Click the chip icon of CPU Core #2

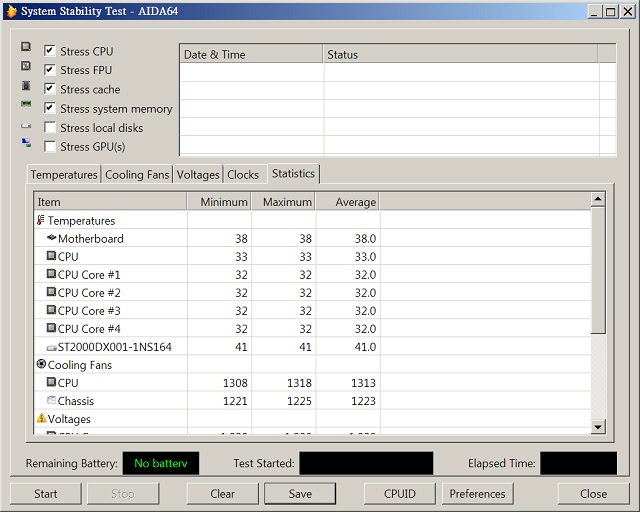[x=51, y=292]
